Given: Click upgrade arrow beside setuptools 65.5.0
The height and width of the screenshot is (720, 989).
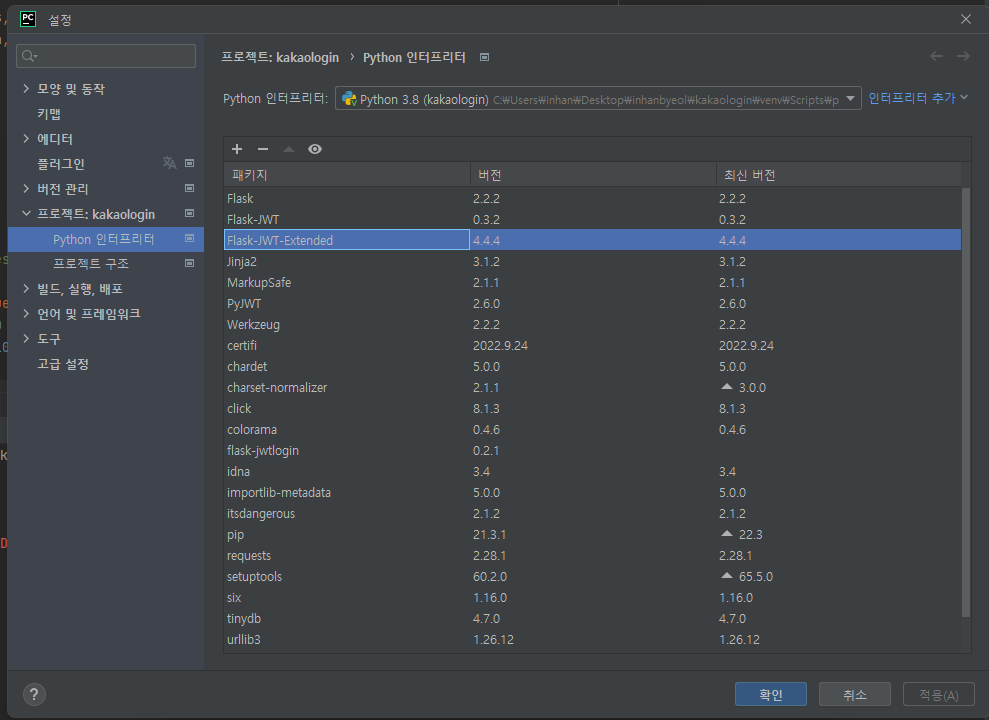Looking at the screenshot, I should coord(727,576).
